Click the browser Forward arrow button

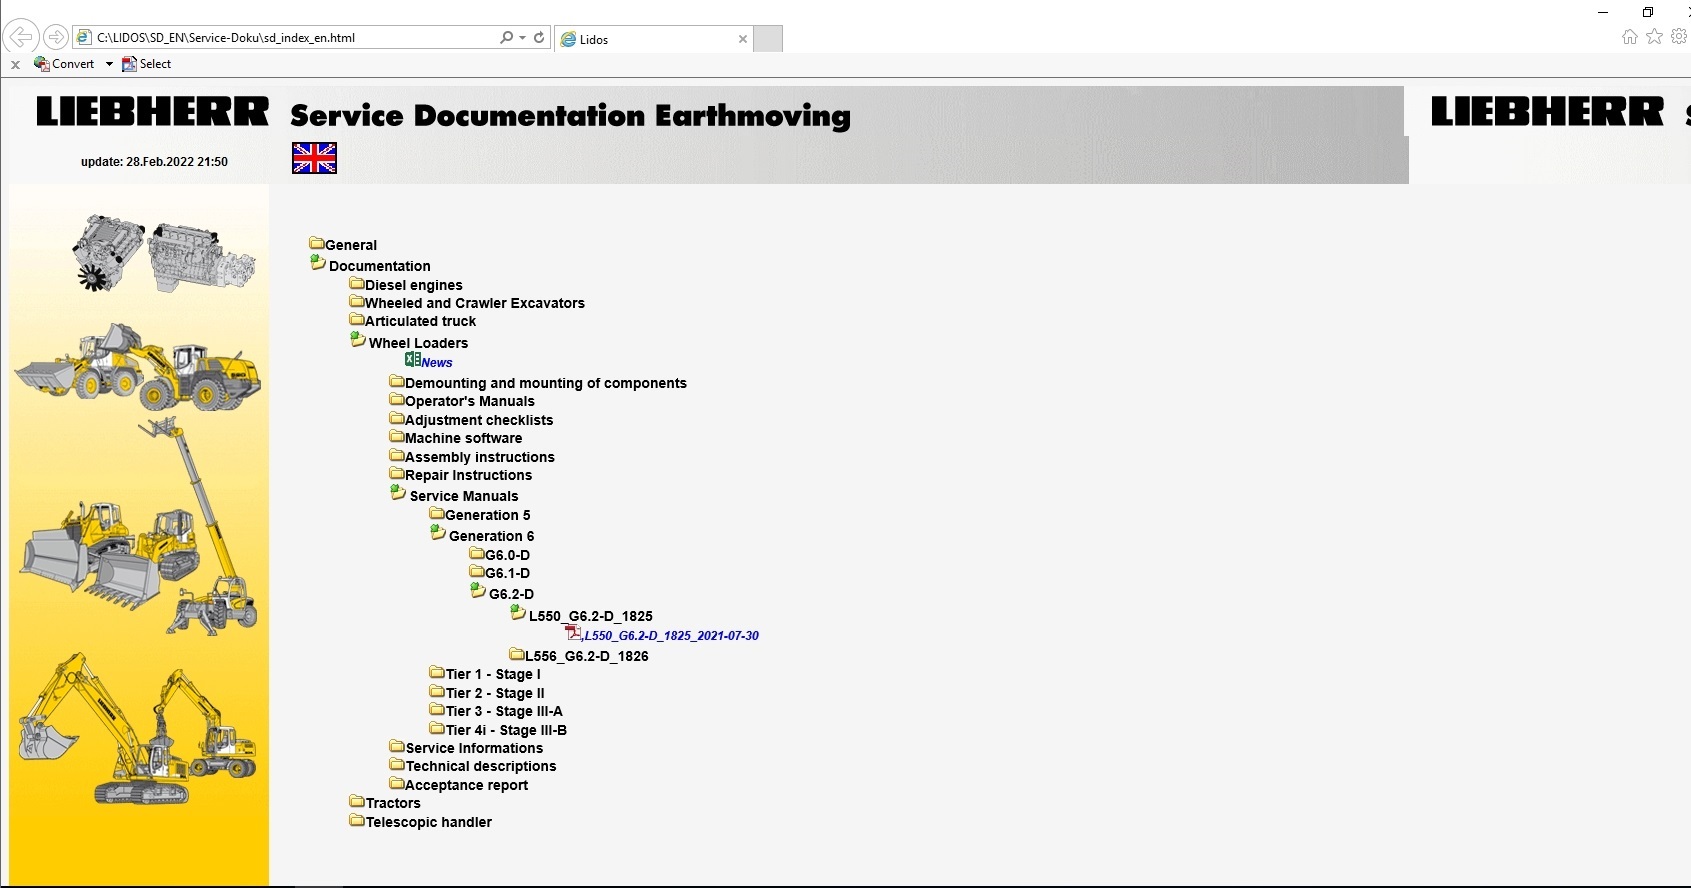click(x=56, y=38)
